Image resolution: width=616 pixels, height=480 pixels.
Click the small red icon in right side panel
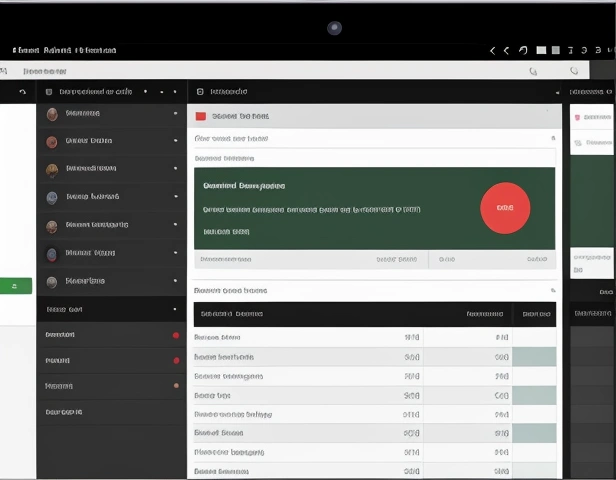577,117
